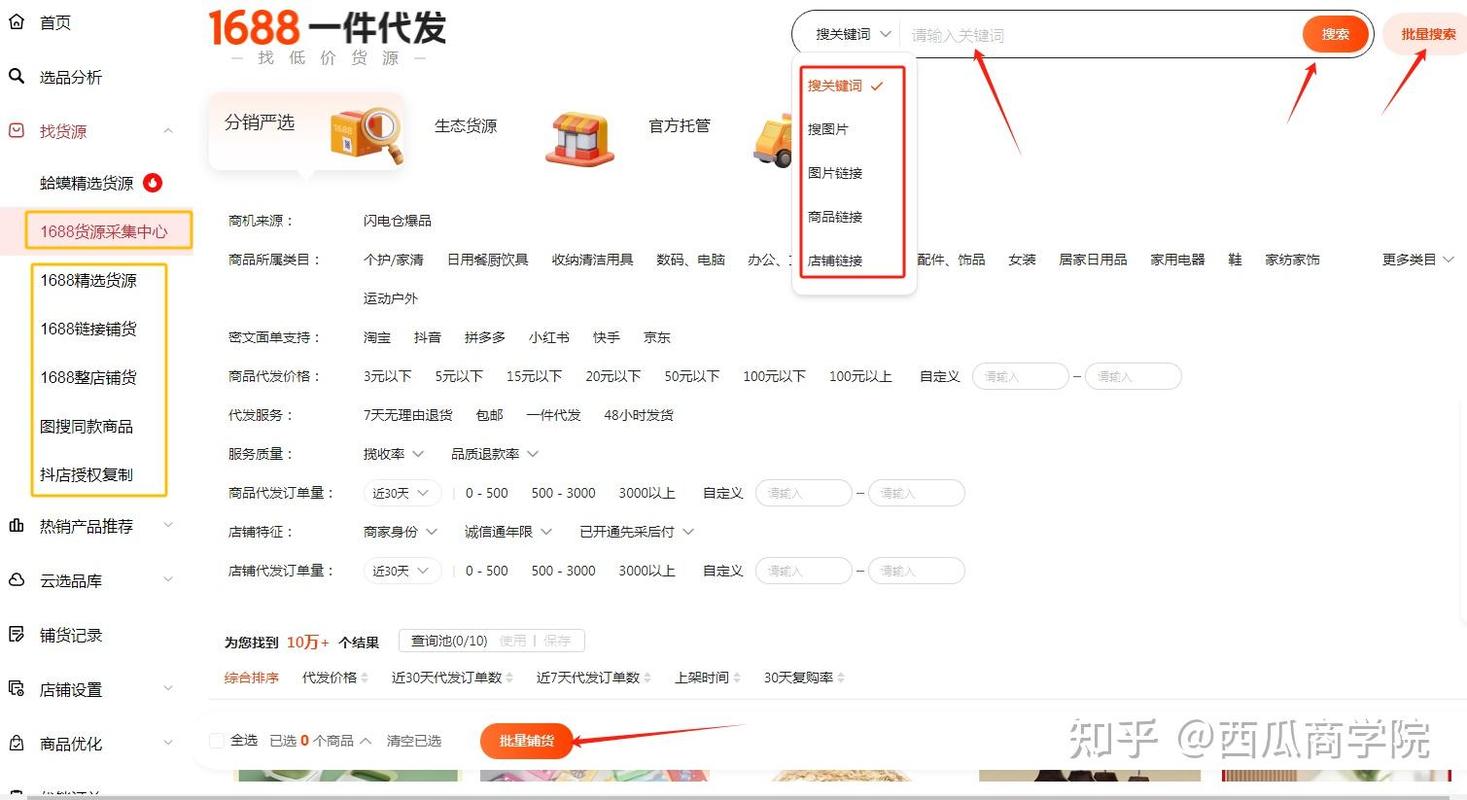
Task: Click the 云选品库 cloud icon
Action: (16, 580)
